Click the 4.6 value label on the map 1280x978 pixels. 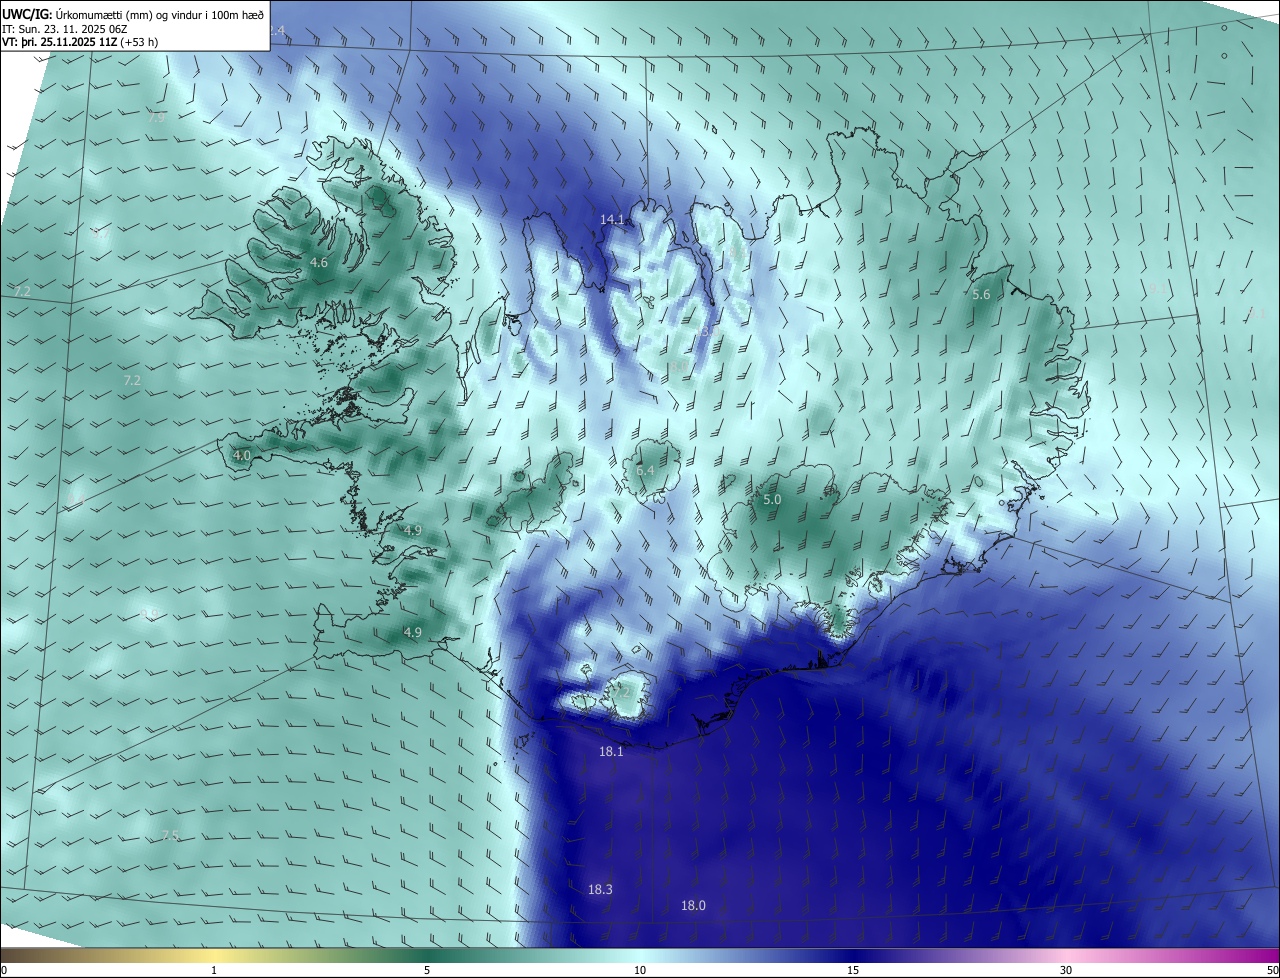(319, 263)
